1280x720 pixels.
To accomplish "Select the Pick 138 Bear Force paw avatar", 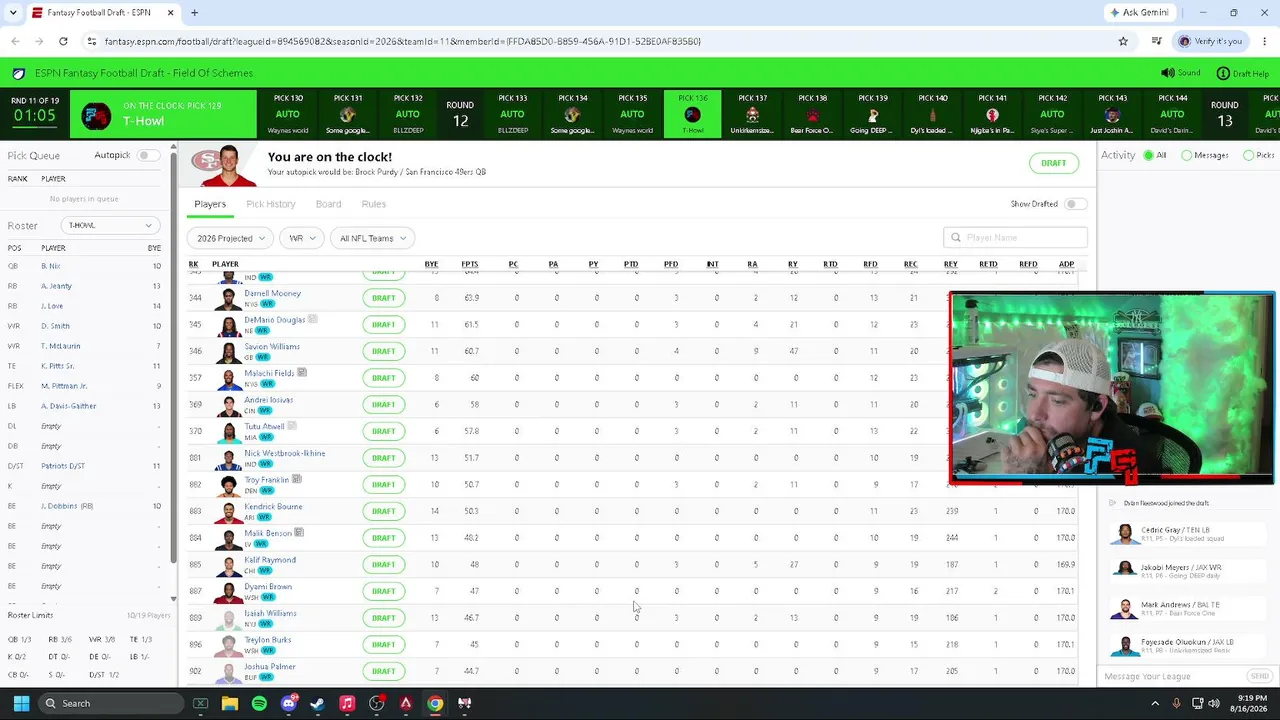I will pyautogui.click(x=812, y=115).
